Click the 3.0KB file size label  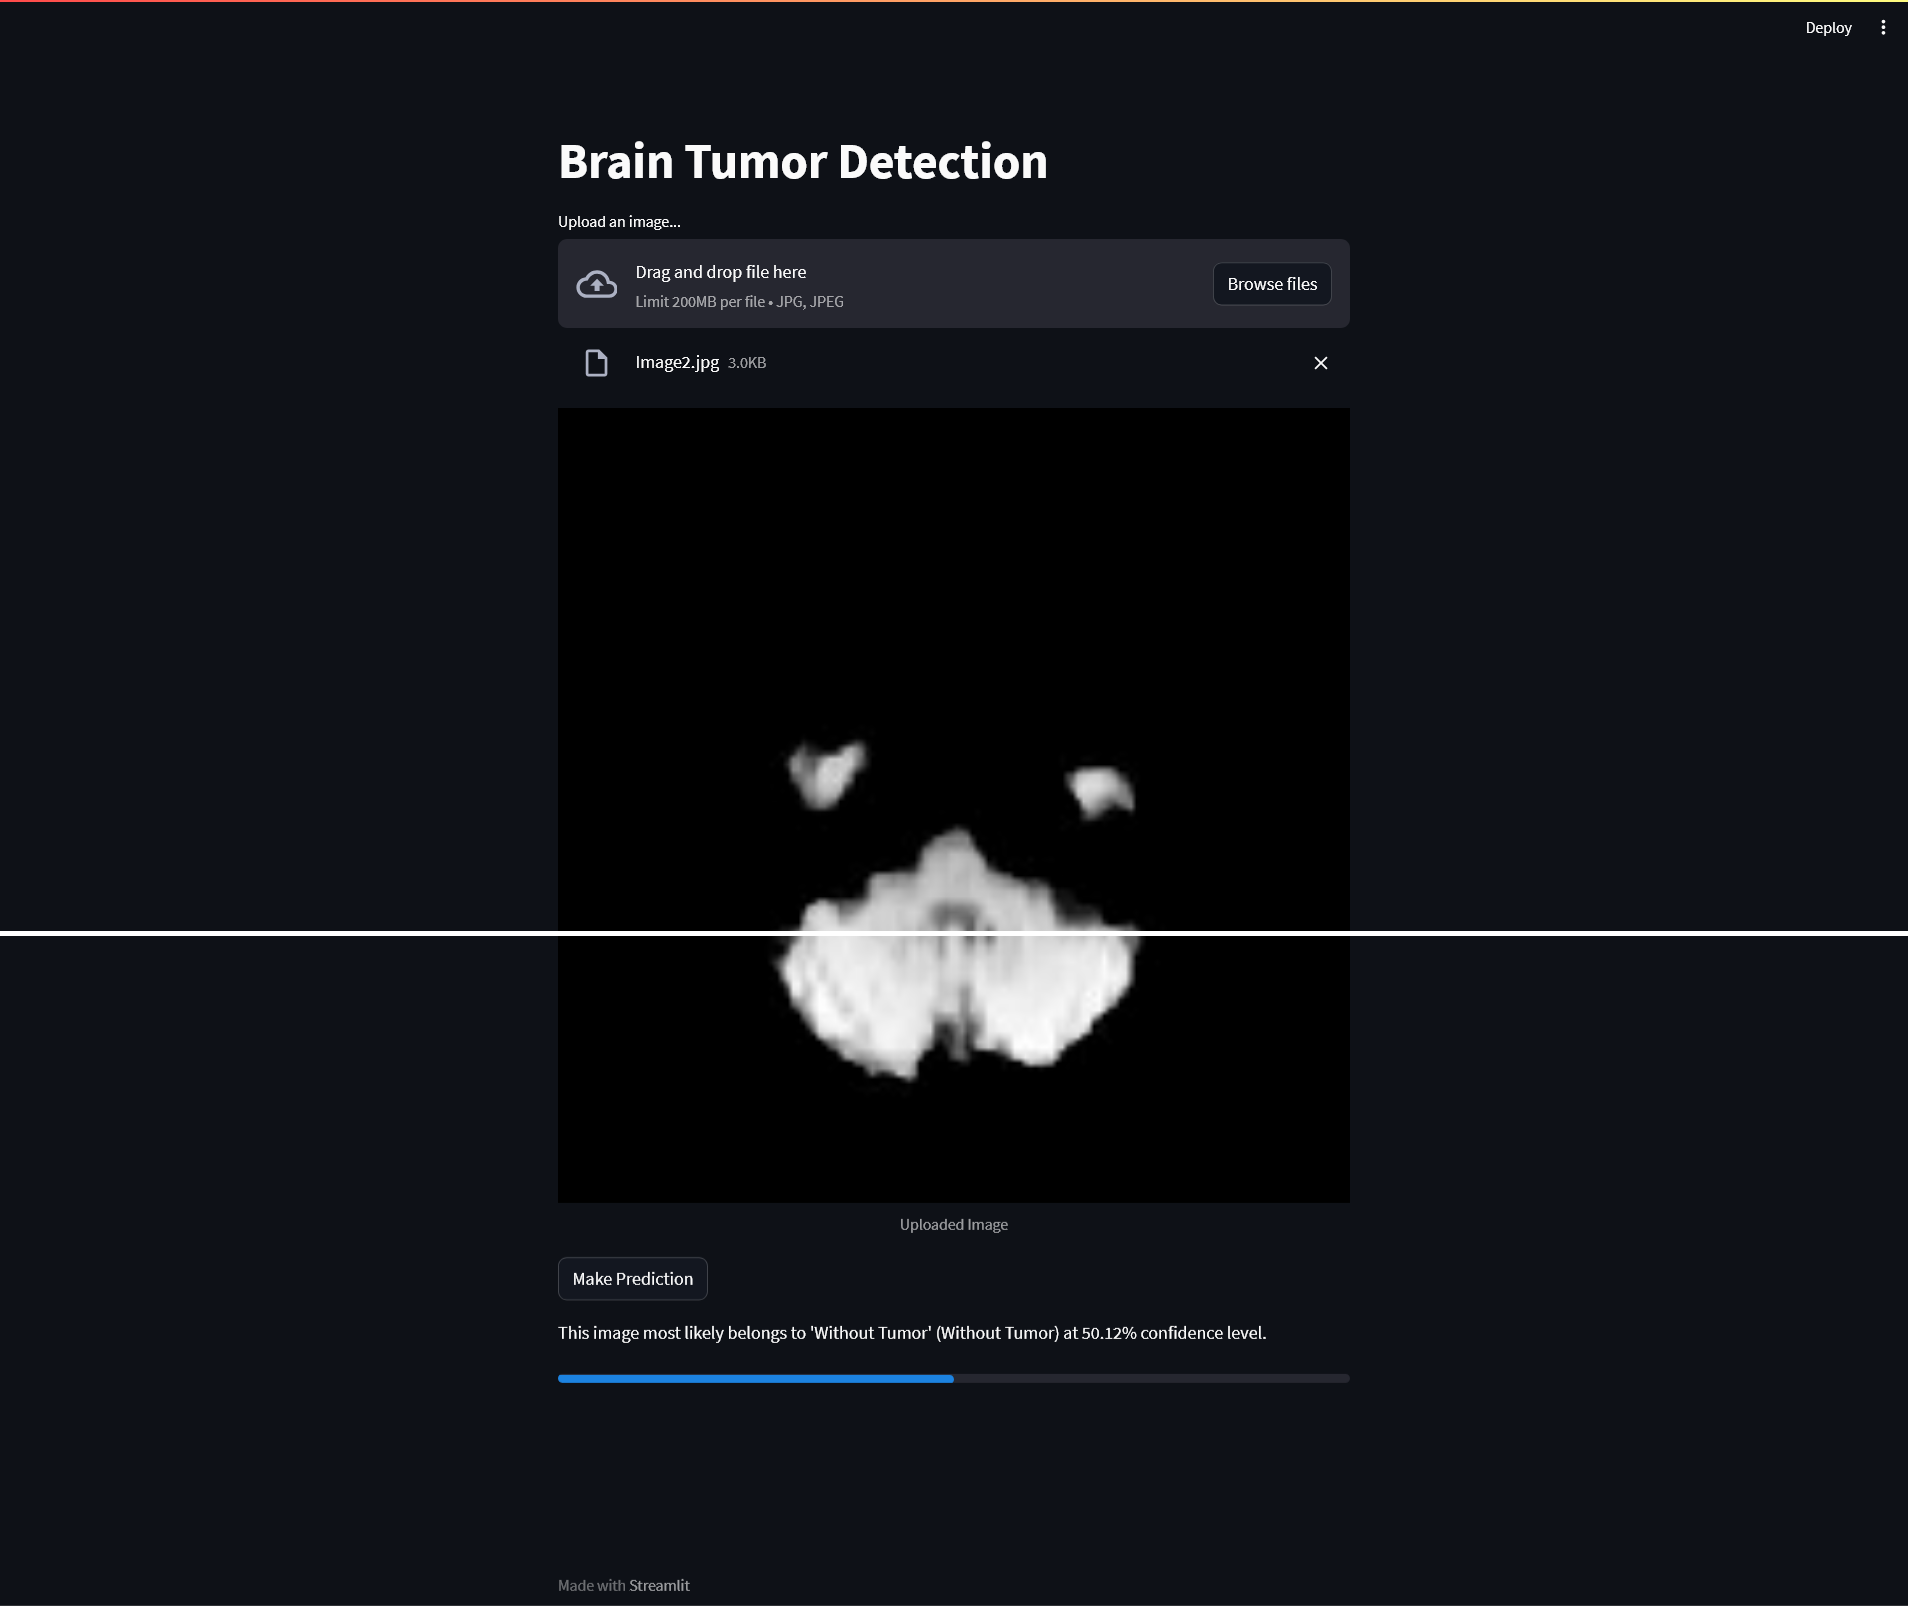tap(745, 363)
